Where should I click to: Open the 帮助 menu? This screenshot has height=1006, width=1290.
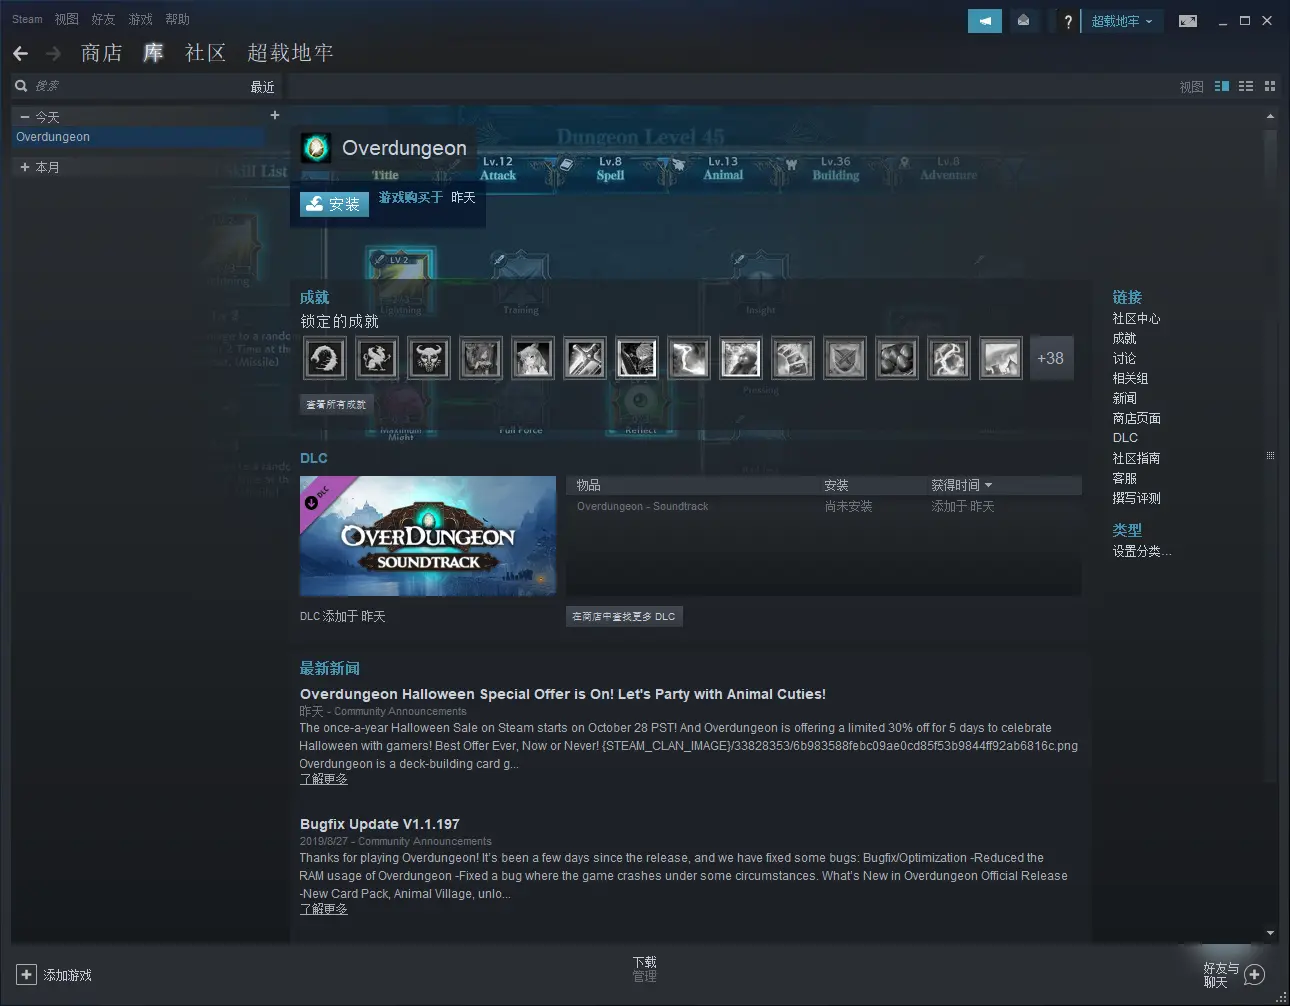177,19
